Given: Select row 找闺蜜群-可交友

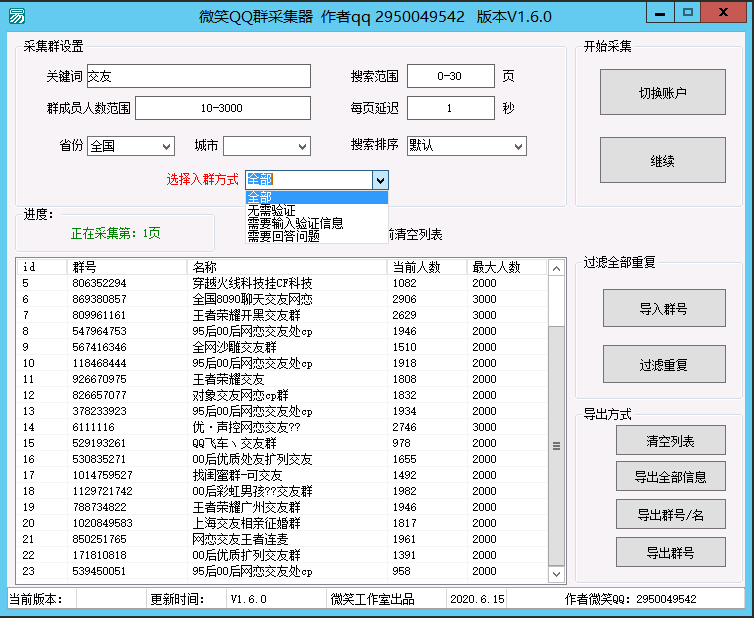Looking at the screenshot, I should coord(282,475).
